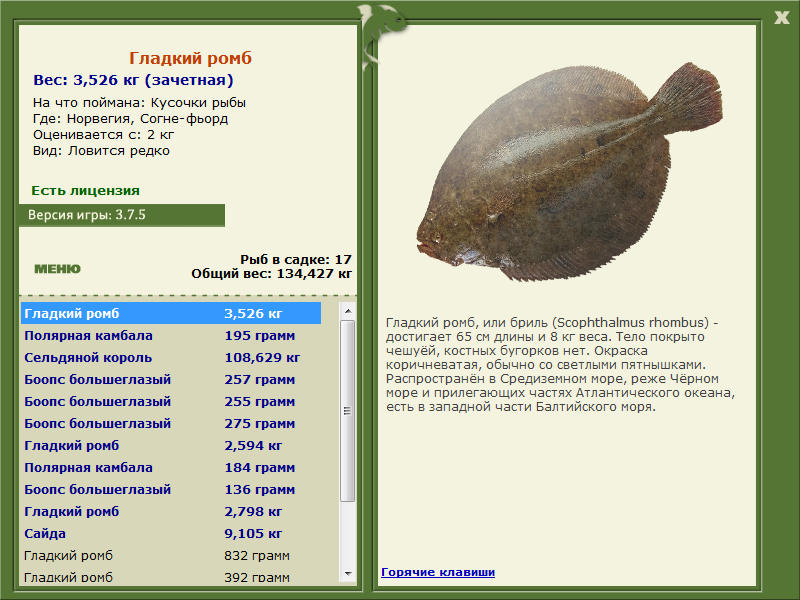The image size is (800, 600).
Task: Select Сайда 9,105 кг row
Action: click(171, 534)
